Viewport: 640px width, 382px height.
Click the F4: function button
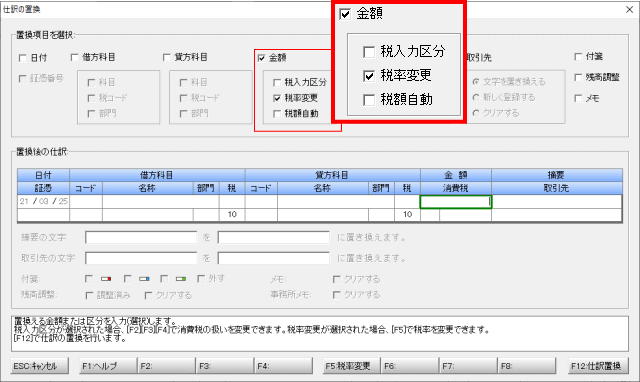(x=284, y=366)
